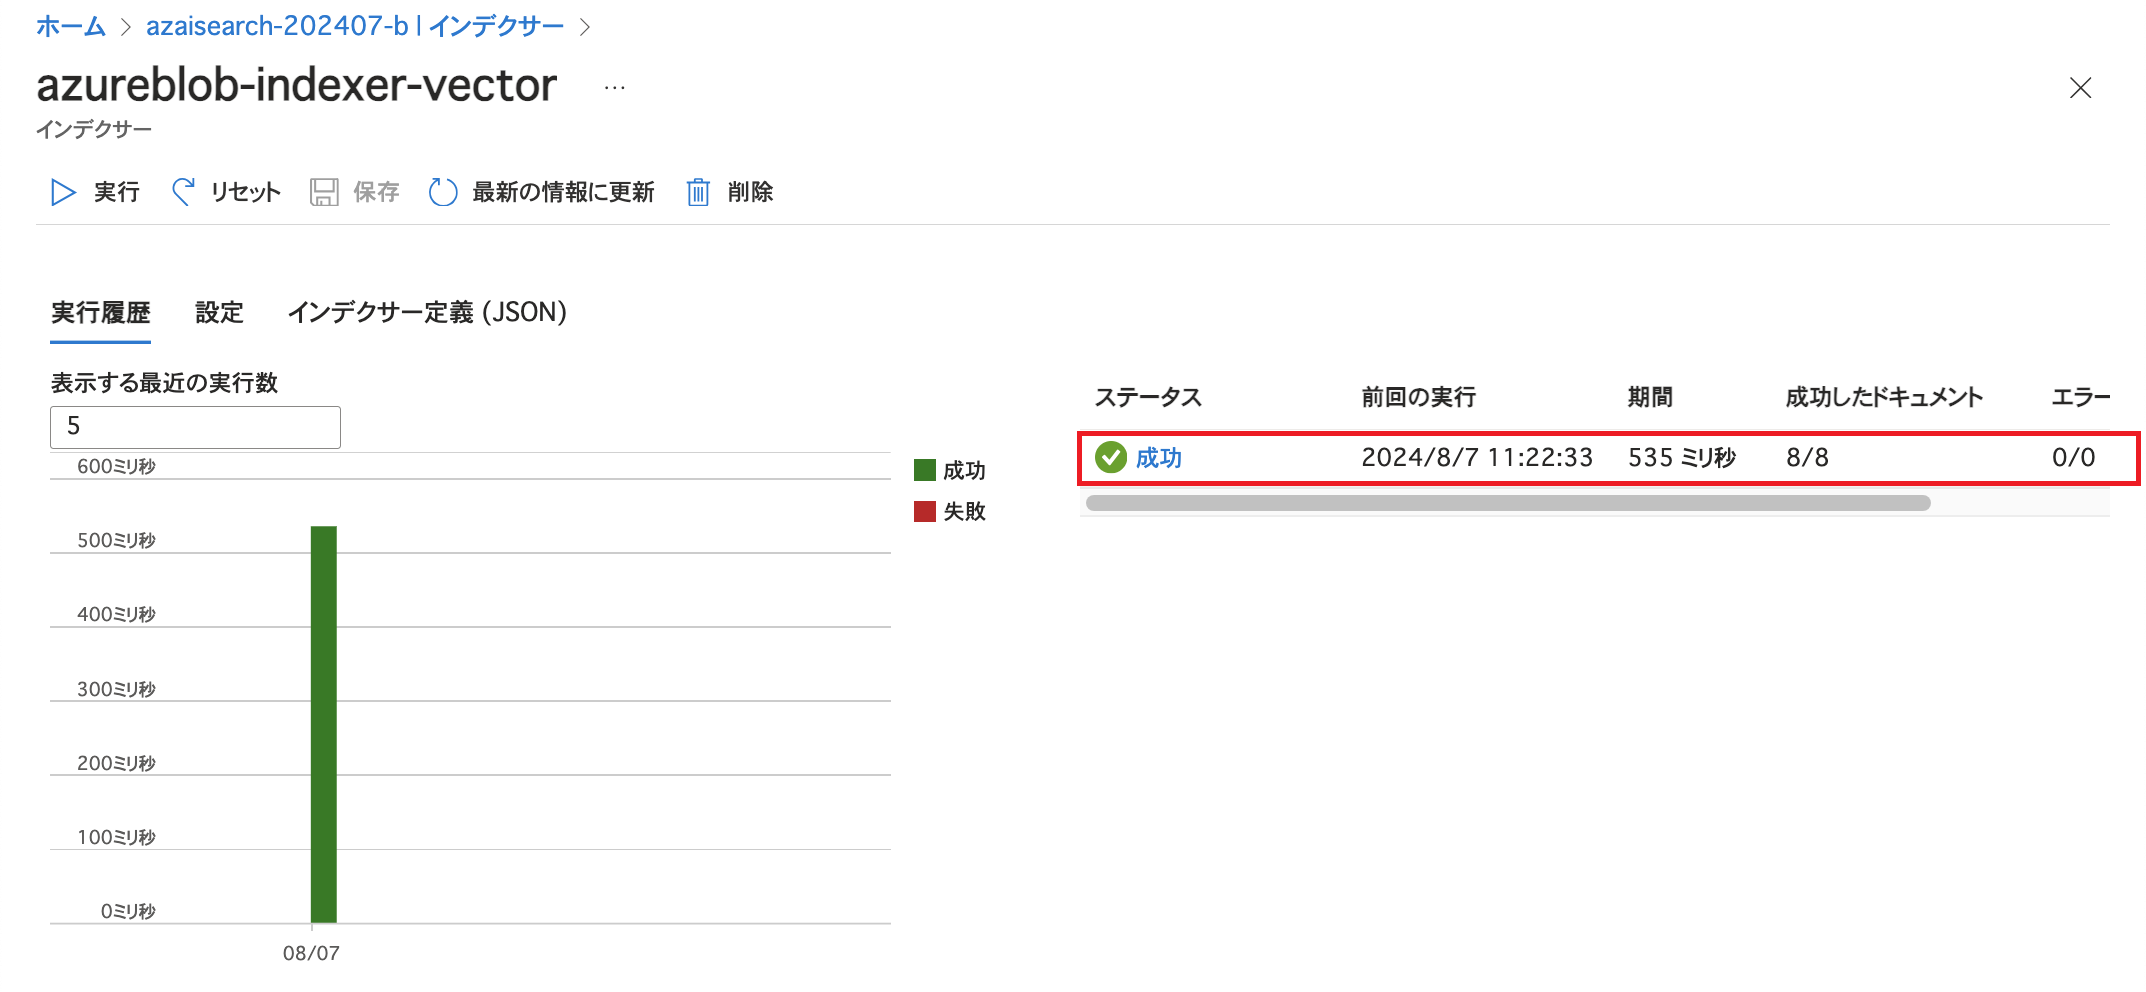This screenshot has width=2146, height=992.
Task: Open the 成功 status link in table
Action: pyautogui.click(x=1159, y=458)
